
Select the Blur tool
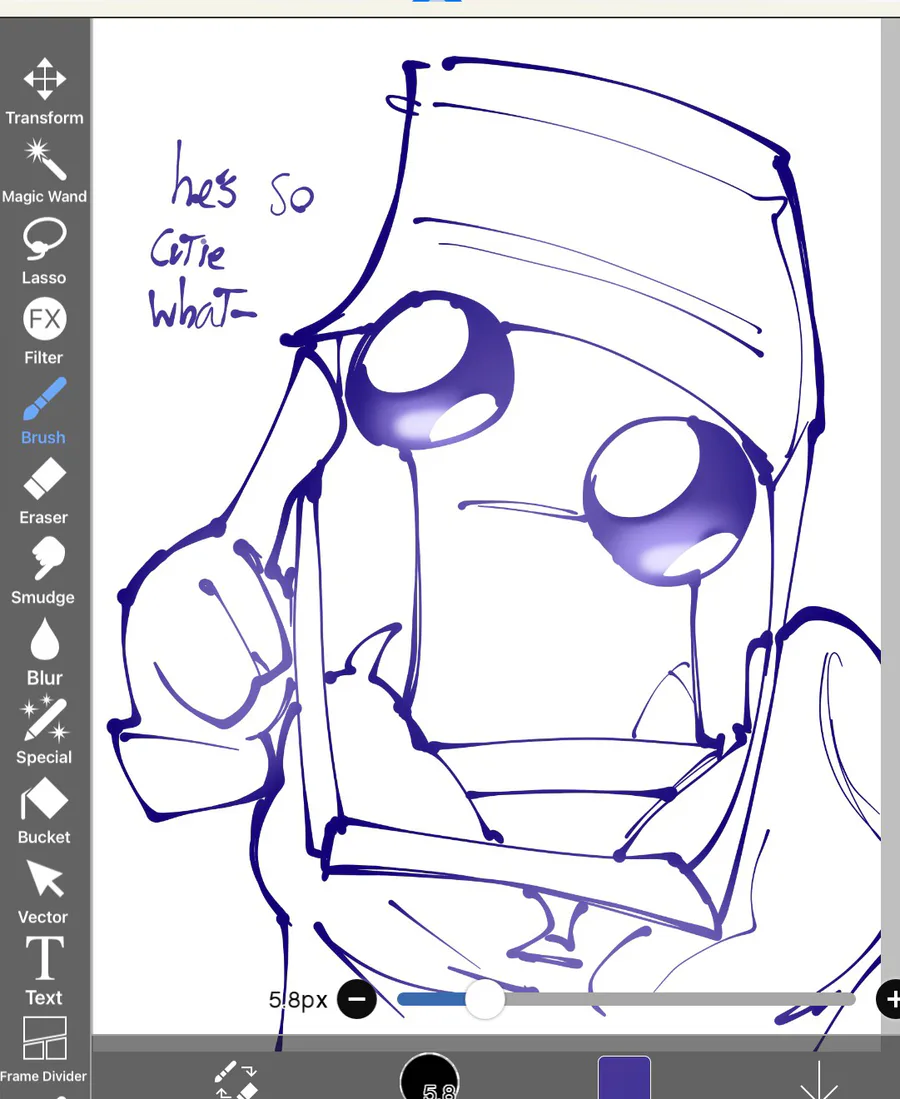coord(44,651)
